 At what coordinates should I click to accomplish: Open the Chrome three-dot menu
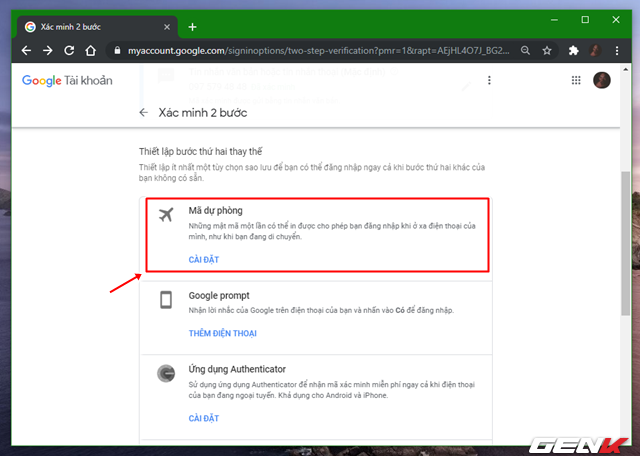pos(617,51)
